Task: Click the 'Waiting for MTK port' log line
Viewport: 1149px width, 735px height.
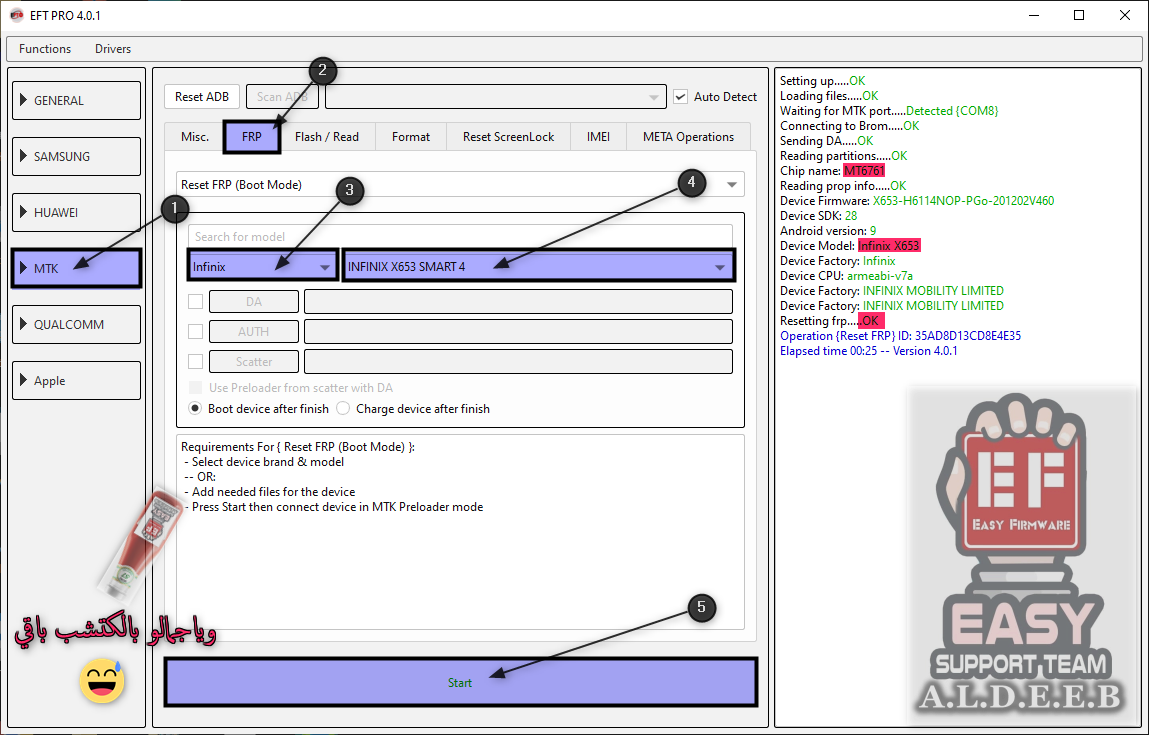Action: pyautogui.click(x=889, y=111)
